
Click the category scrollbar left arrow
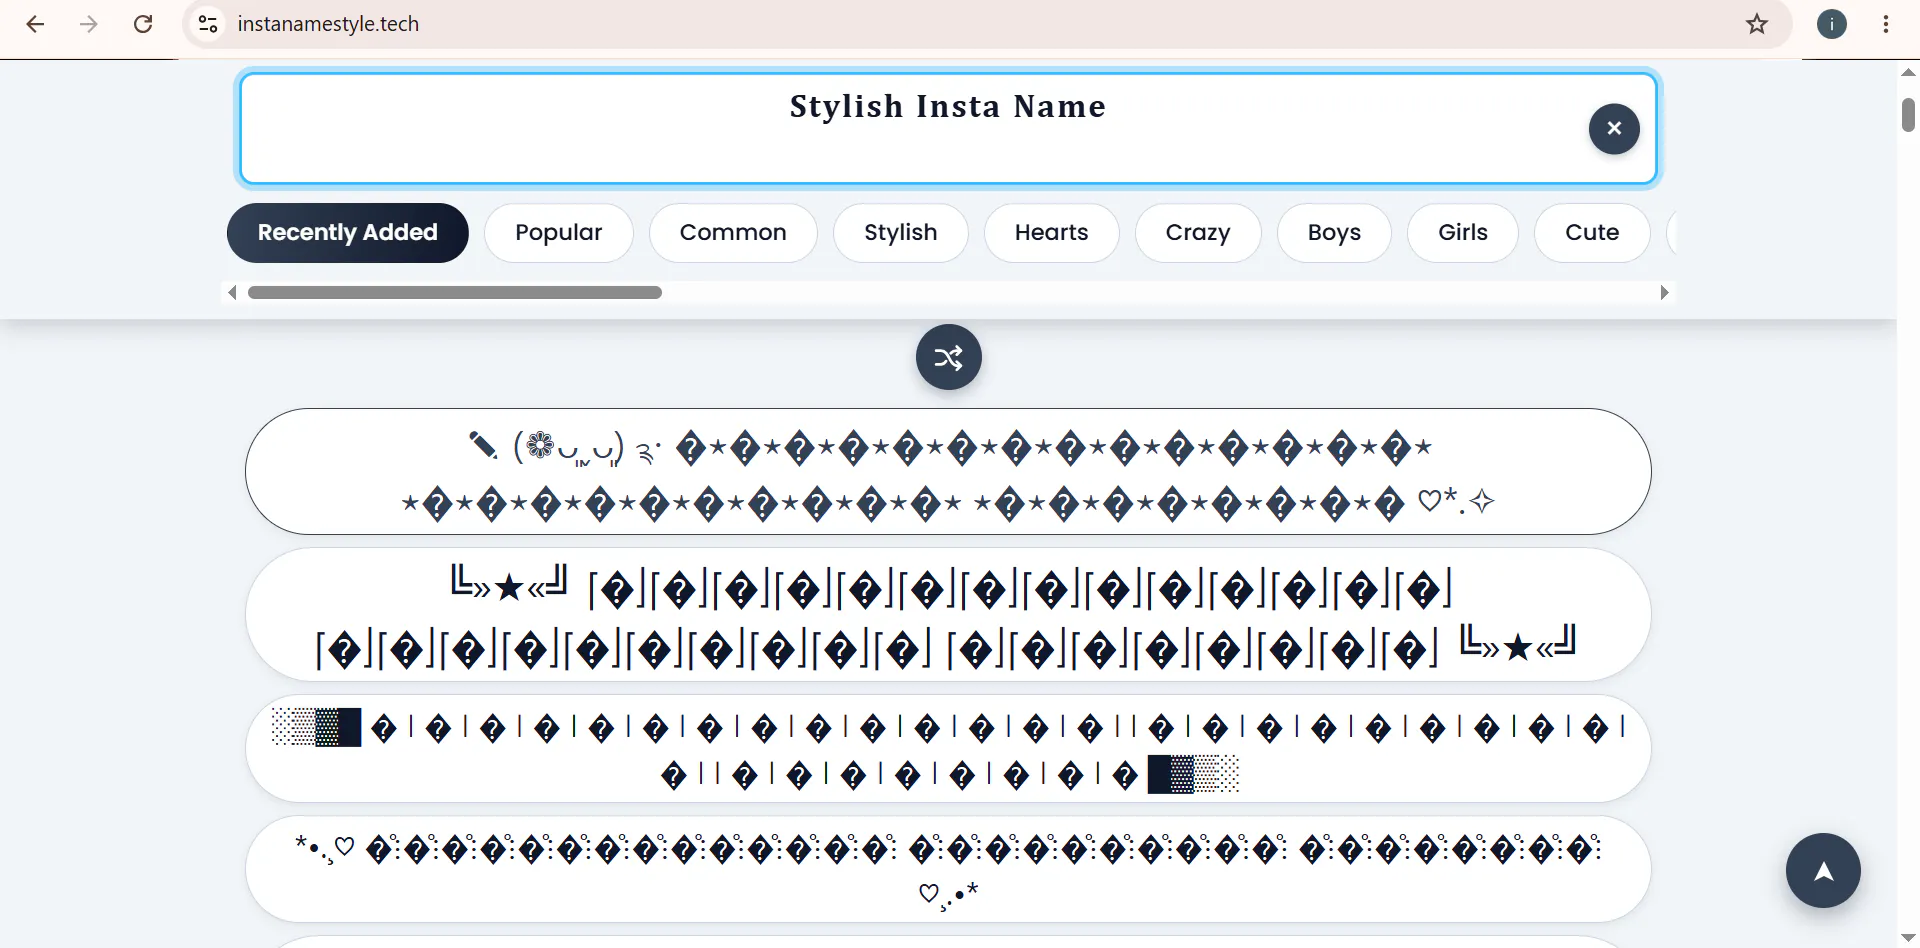[232, 292]
